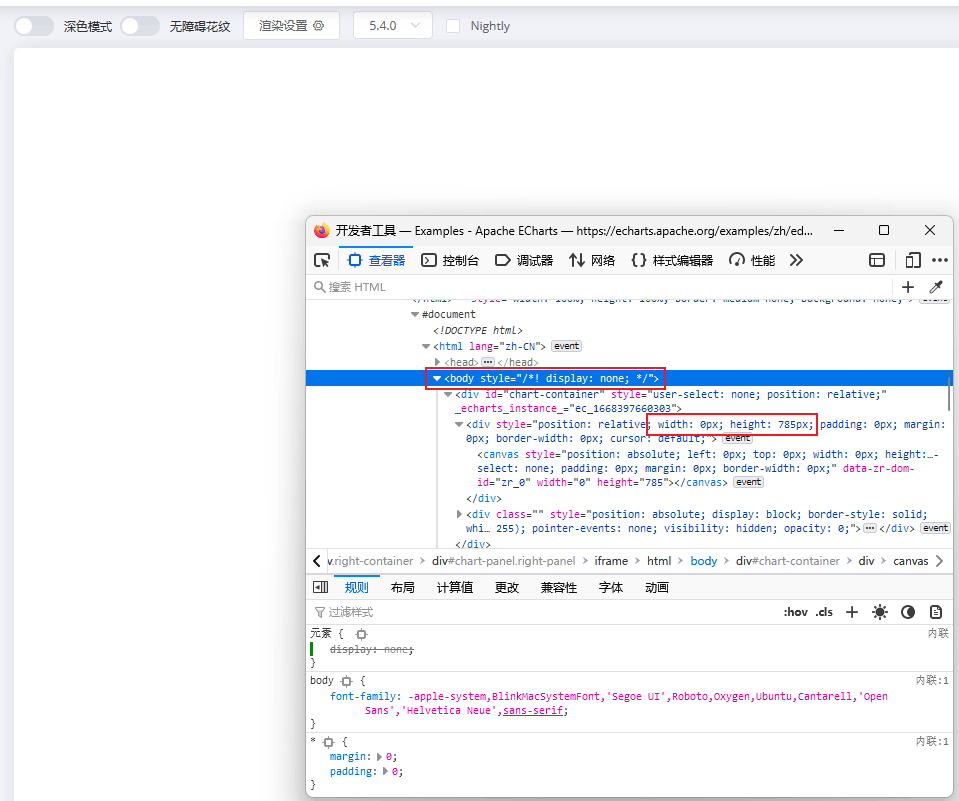This screenshot has height=801, width=959.
Task: Open the 布局 layout panel tab
Action: (402, 588)
